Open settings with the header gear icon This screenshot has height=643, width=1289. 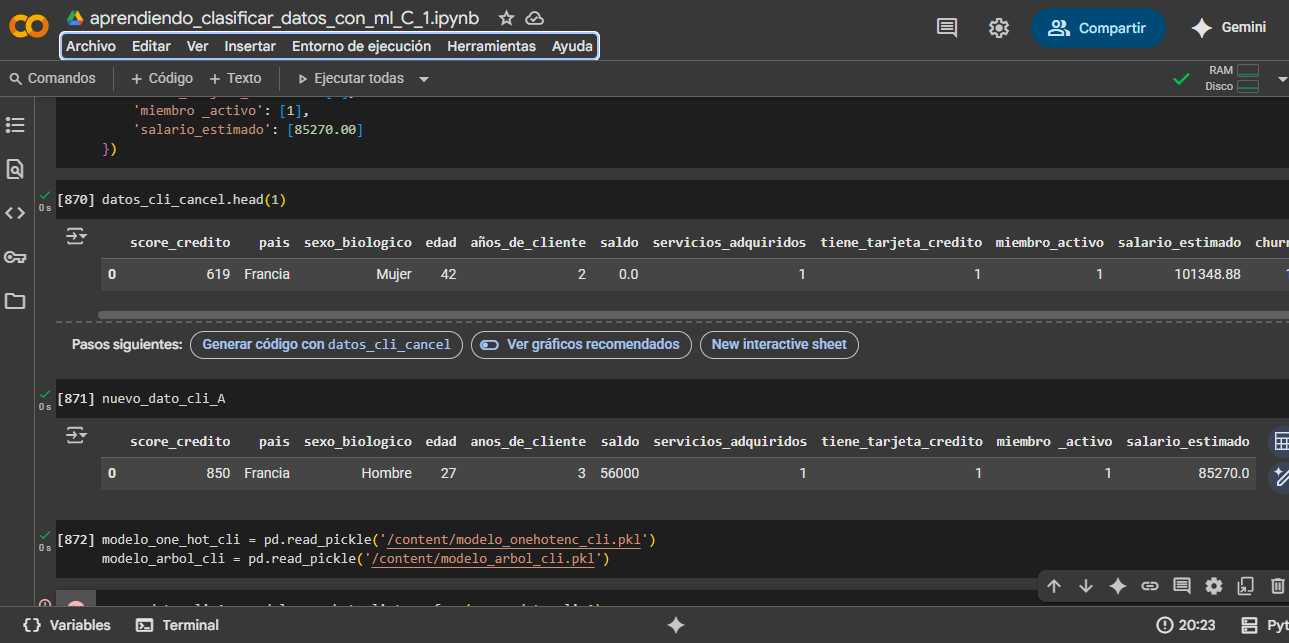click(999, 28)
